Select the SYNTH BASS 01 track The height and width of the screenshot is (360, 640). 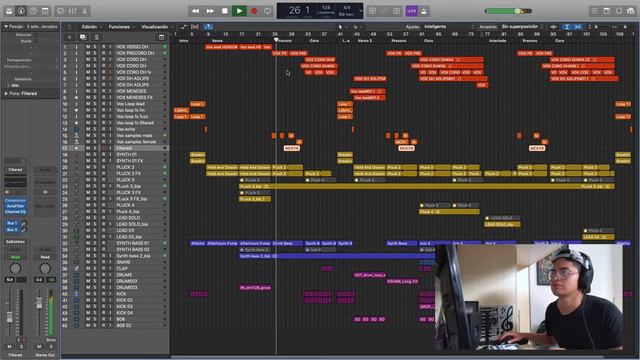(x=133, y=243)
